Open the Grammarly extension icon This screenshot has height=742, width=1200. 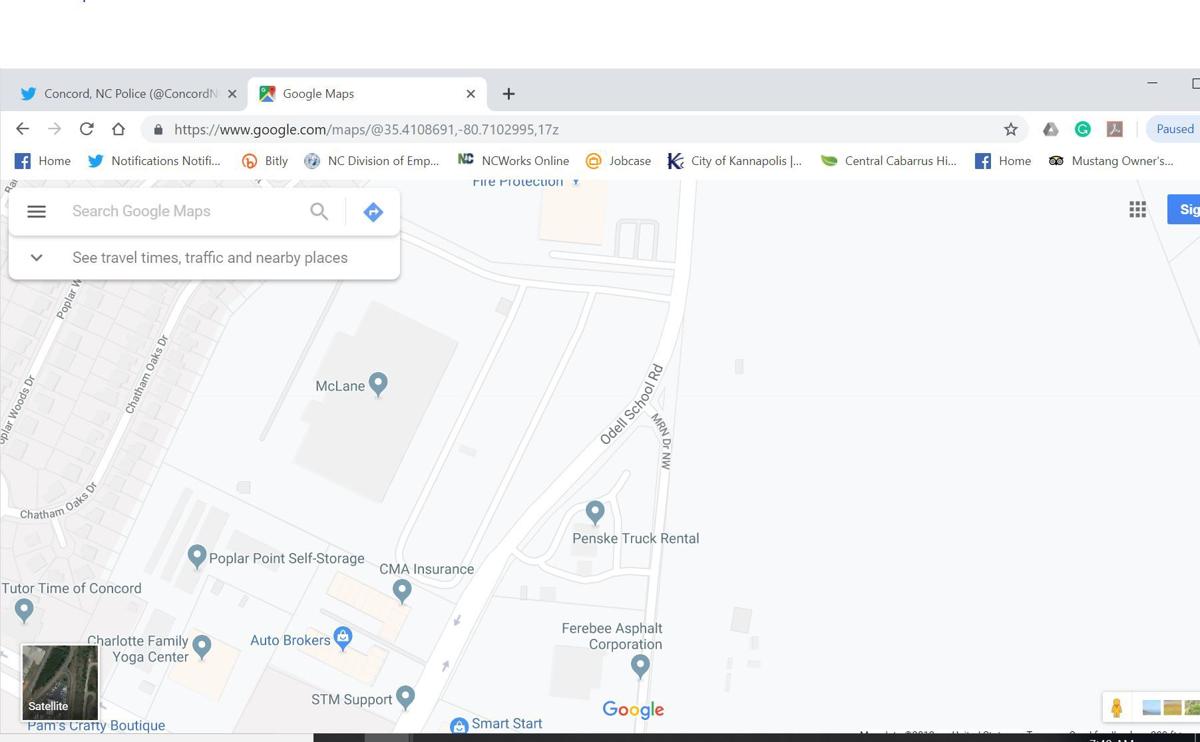click(1082, 129)
